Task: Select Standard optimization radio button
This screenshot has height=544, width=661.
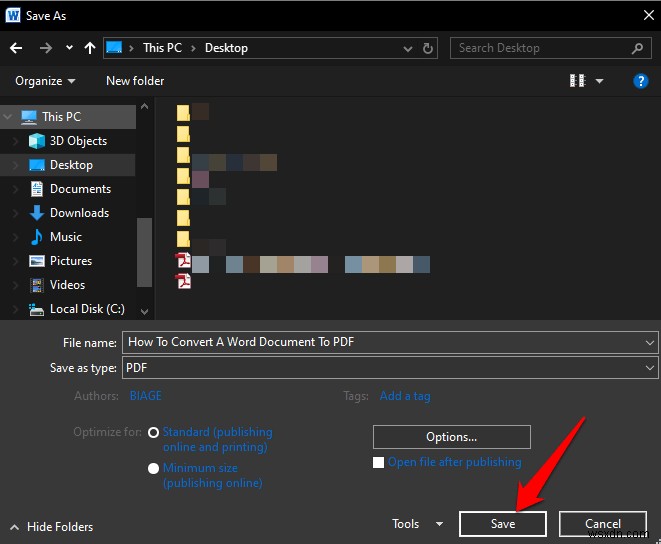Action: click(x=153, y=433)
